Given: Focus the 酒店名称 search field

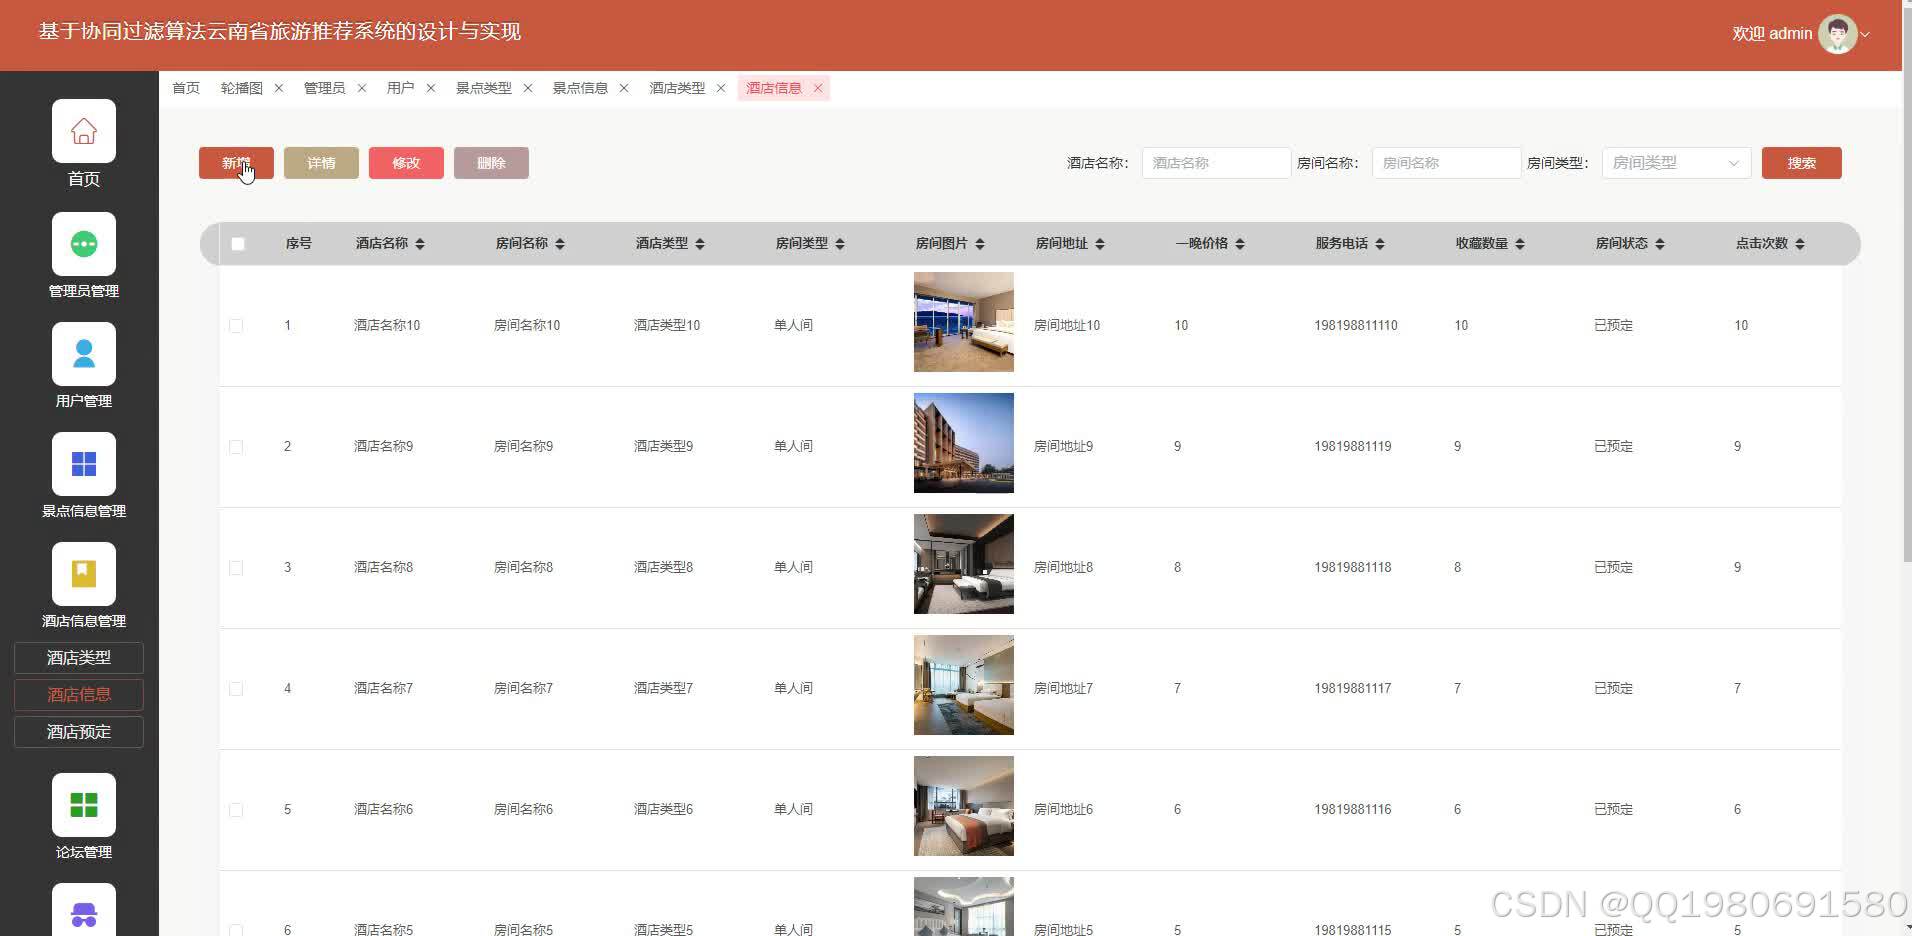Looking at the screenshot, I should click(x=1216, y=163).
